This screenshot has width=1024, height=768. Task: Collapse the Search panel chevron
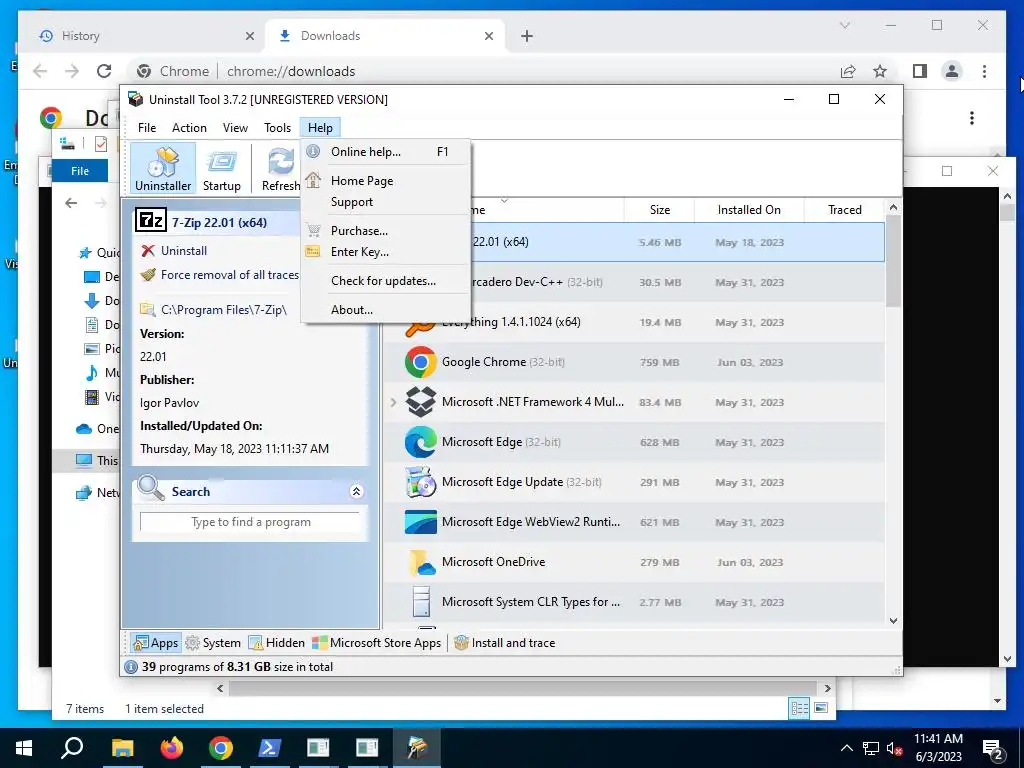point(357,491)
